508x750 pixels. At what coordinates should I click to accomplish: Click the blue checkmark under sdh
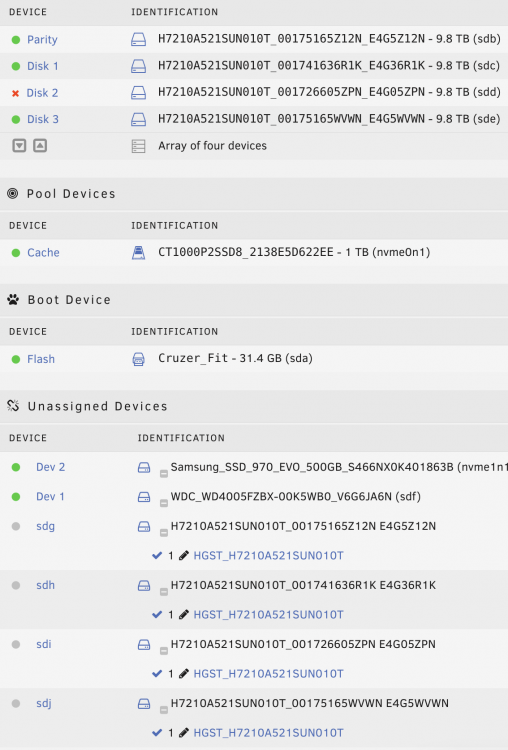[x=157, y=615]
